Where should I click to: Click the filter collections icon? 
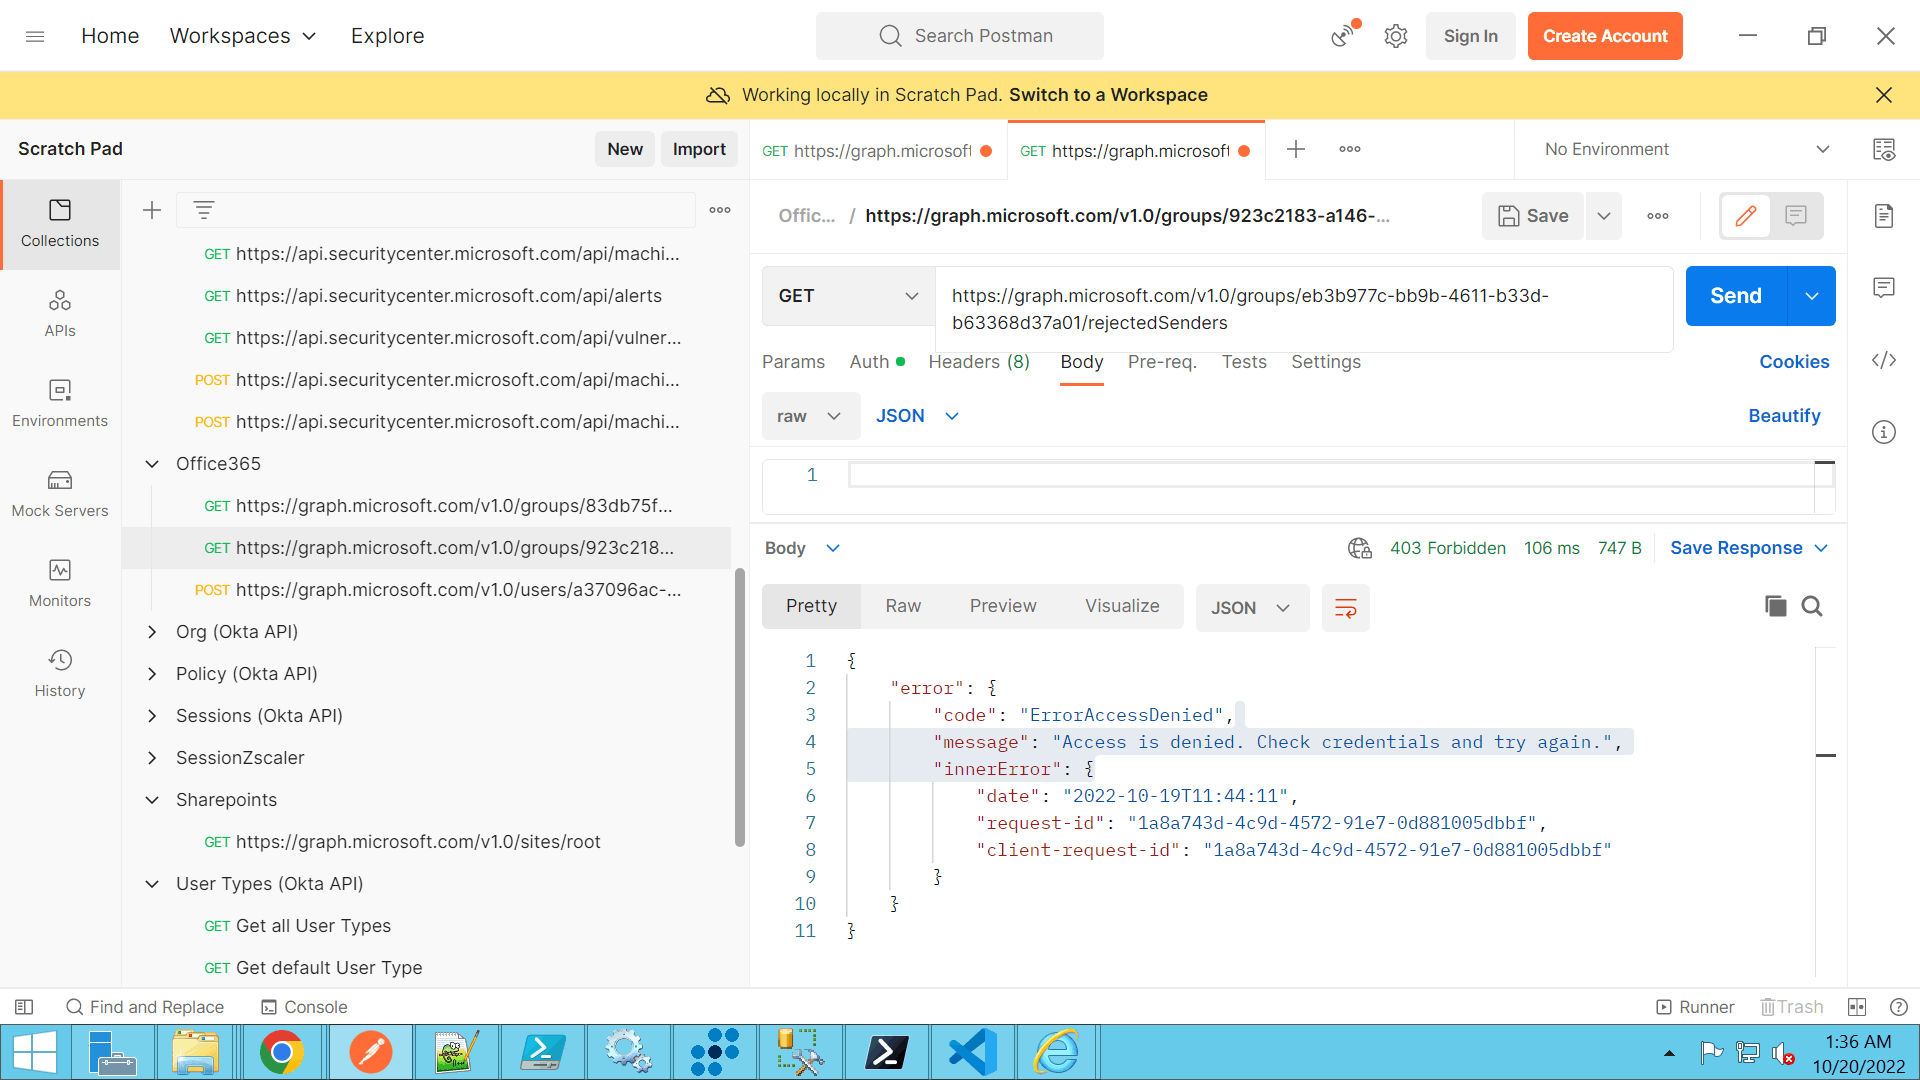click(x=204, y=210)
